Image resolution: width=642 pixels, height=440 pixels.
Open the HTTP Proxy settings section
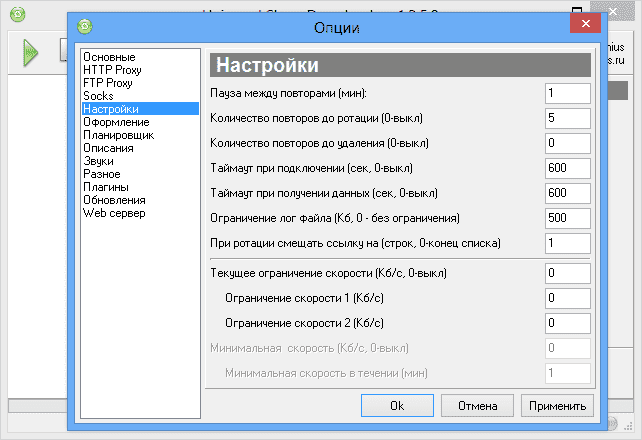tap(112, 70)
